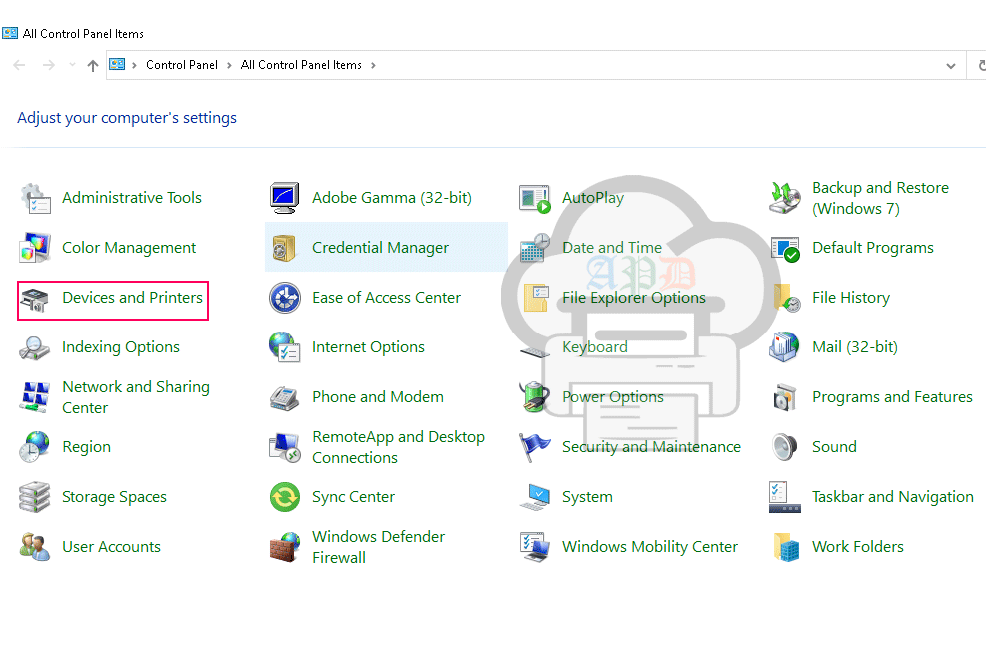The height and width of the screenshot is (657, 986).
Task: Click the Adobe Gamma monitor icon
Action: click(x=285, y=198)
